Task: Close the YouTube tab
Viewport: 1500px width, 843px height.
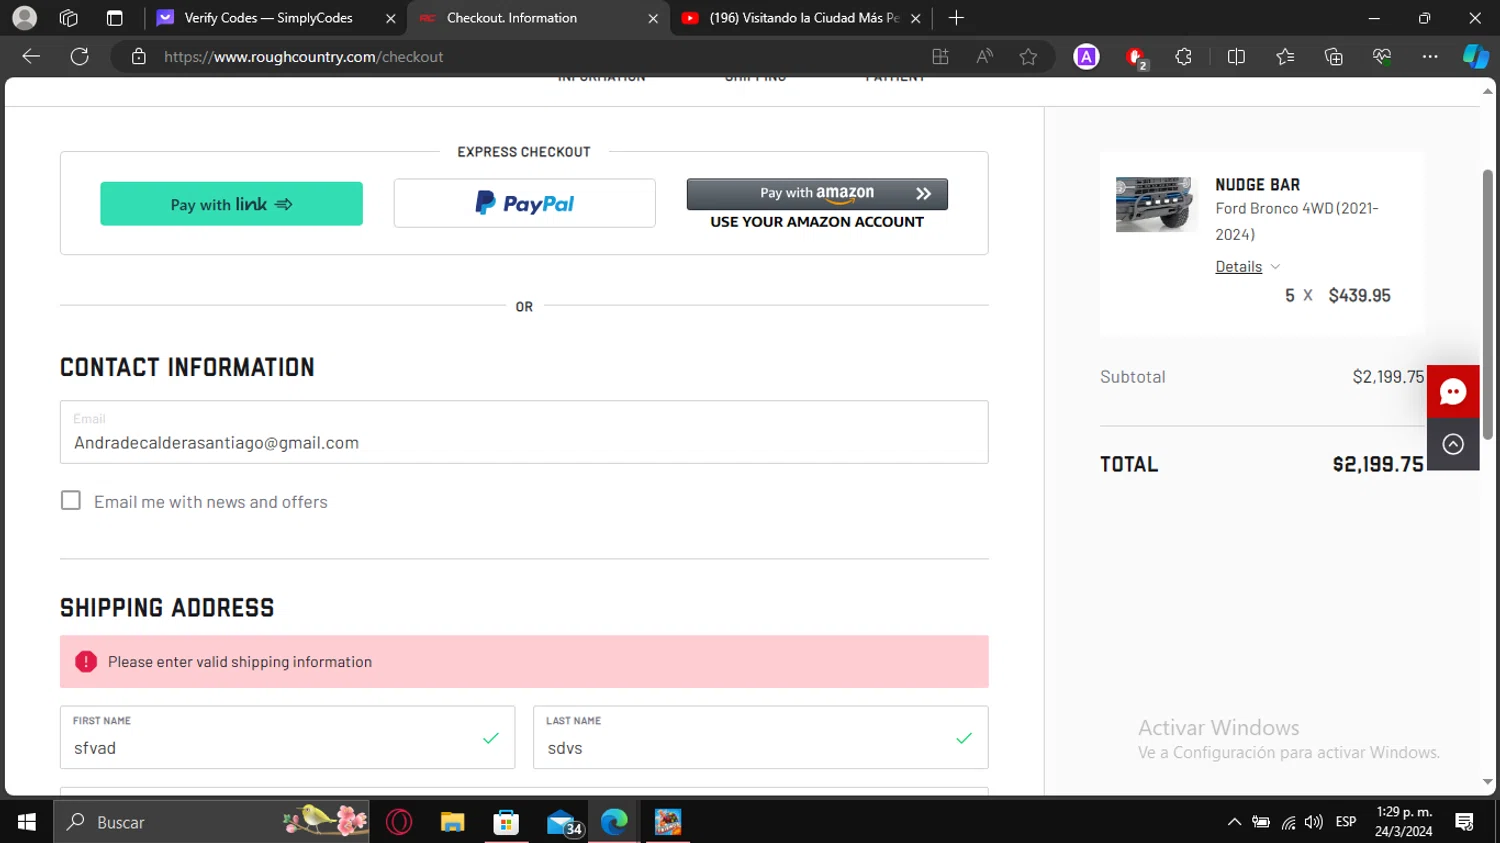Action: (915, 18)
